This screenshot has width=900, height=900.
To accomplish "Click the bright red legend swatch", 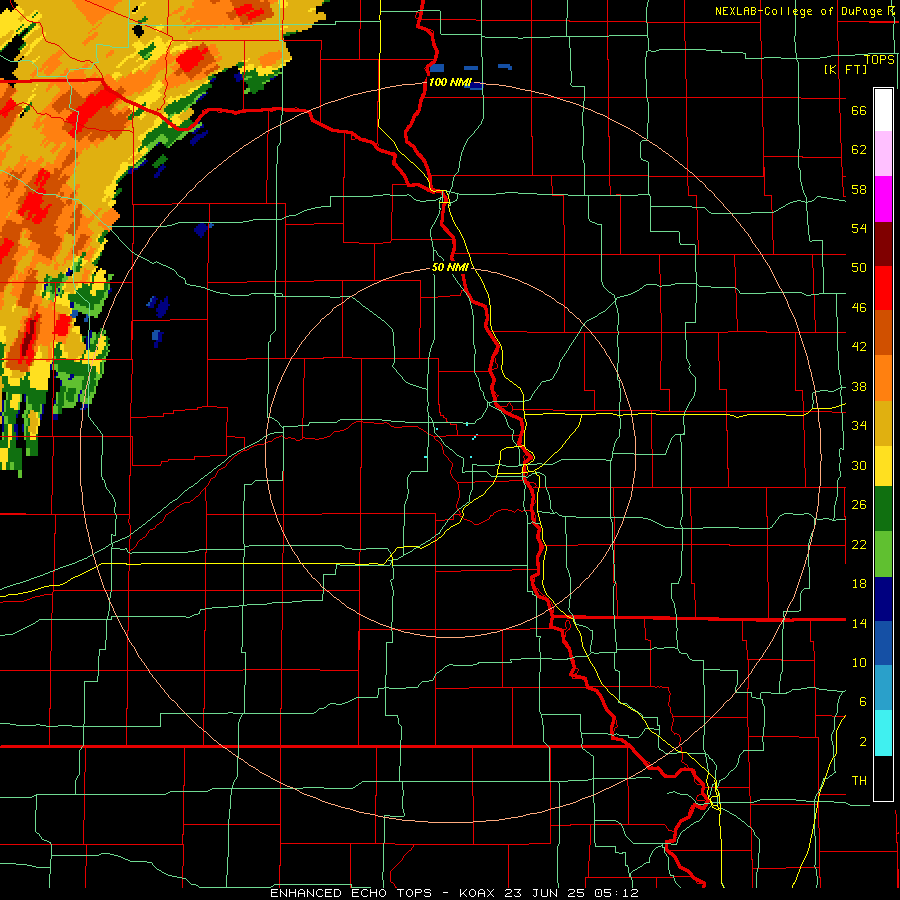I will [x=883, y=288].
